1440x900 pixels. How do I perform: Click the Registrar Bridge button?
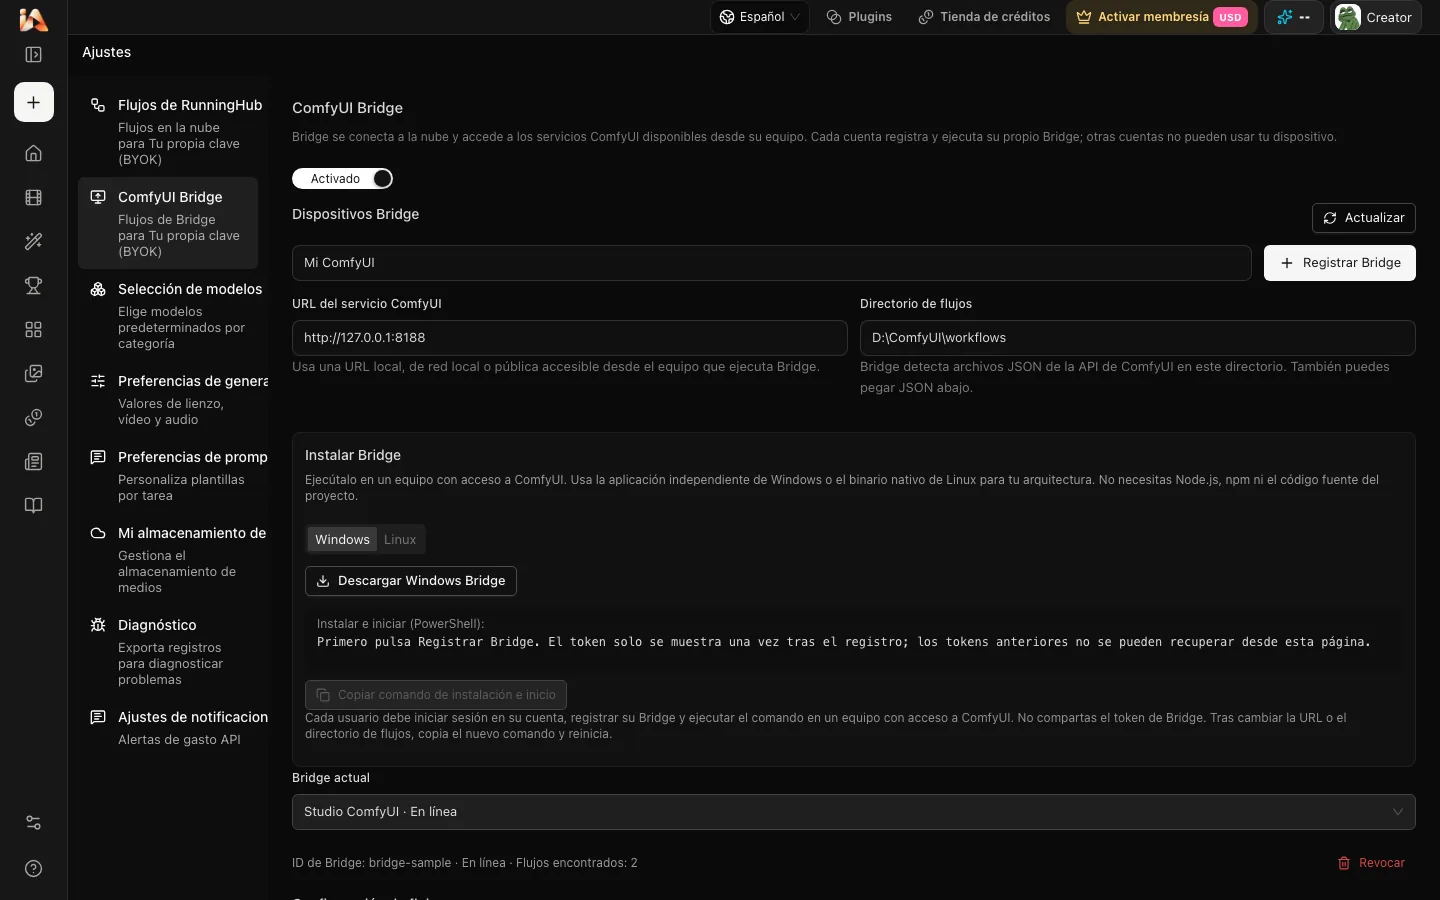(1340, 263)
